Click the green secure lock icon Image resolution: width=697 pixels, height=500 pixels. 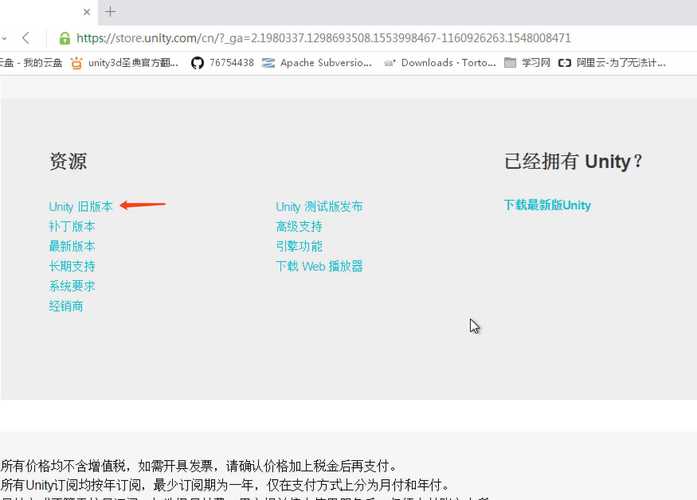point(65,38)
